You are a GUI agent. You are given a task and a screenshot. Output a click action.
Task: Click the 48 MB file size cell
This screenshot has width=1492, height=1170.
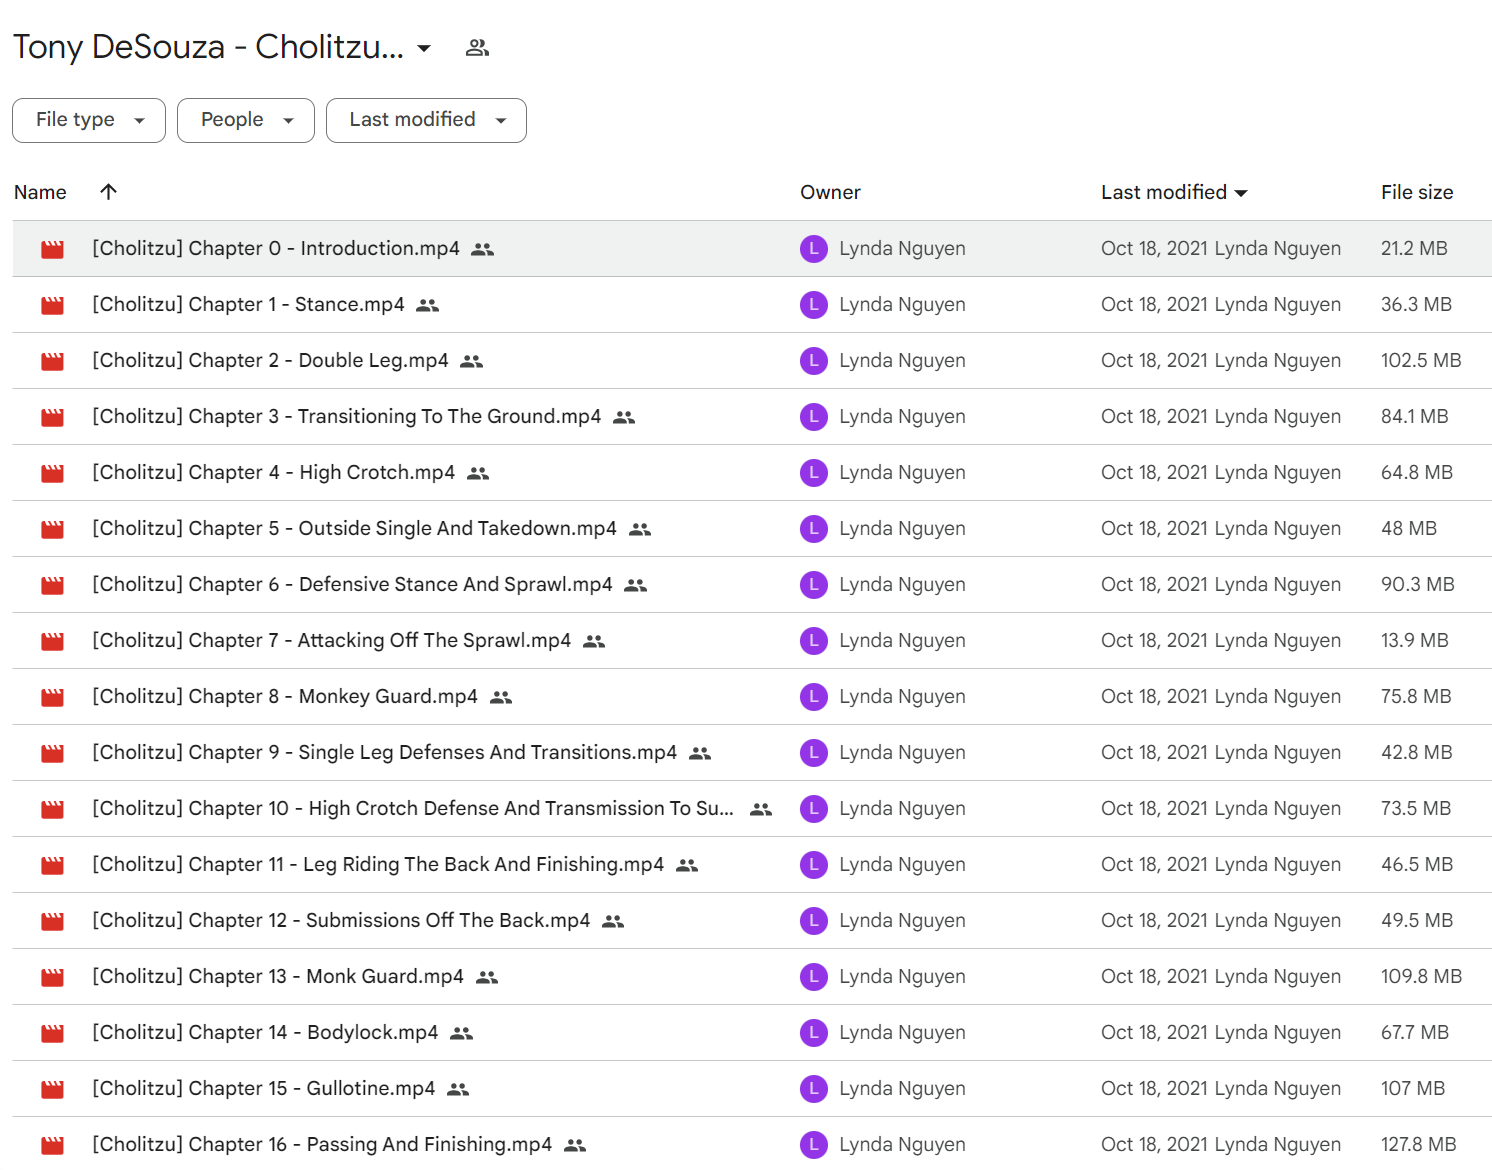pyautogui.click(x=1409, y=528)
